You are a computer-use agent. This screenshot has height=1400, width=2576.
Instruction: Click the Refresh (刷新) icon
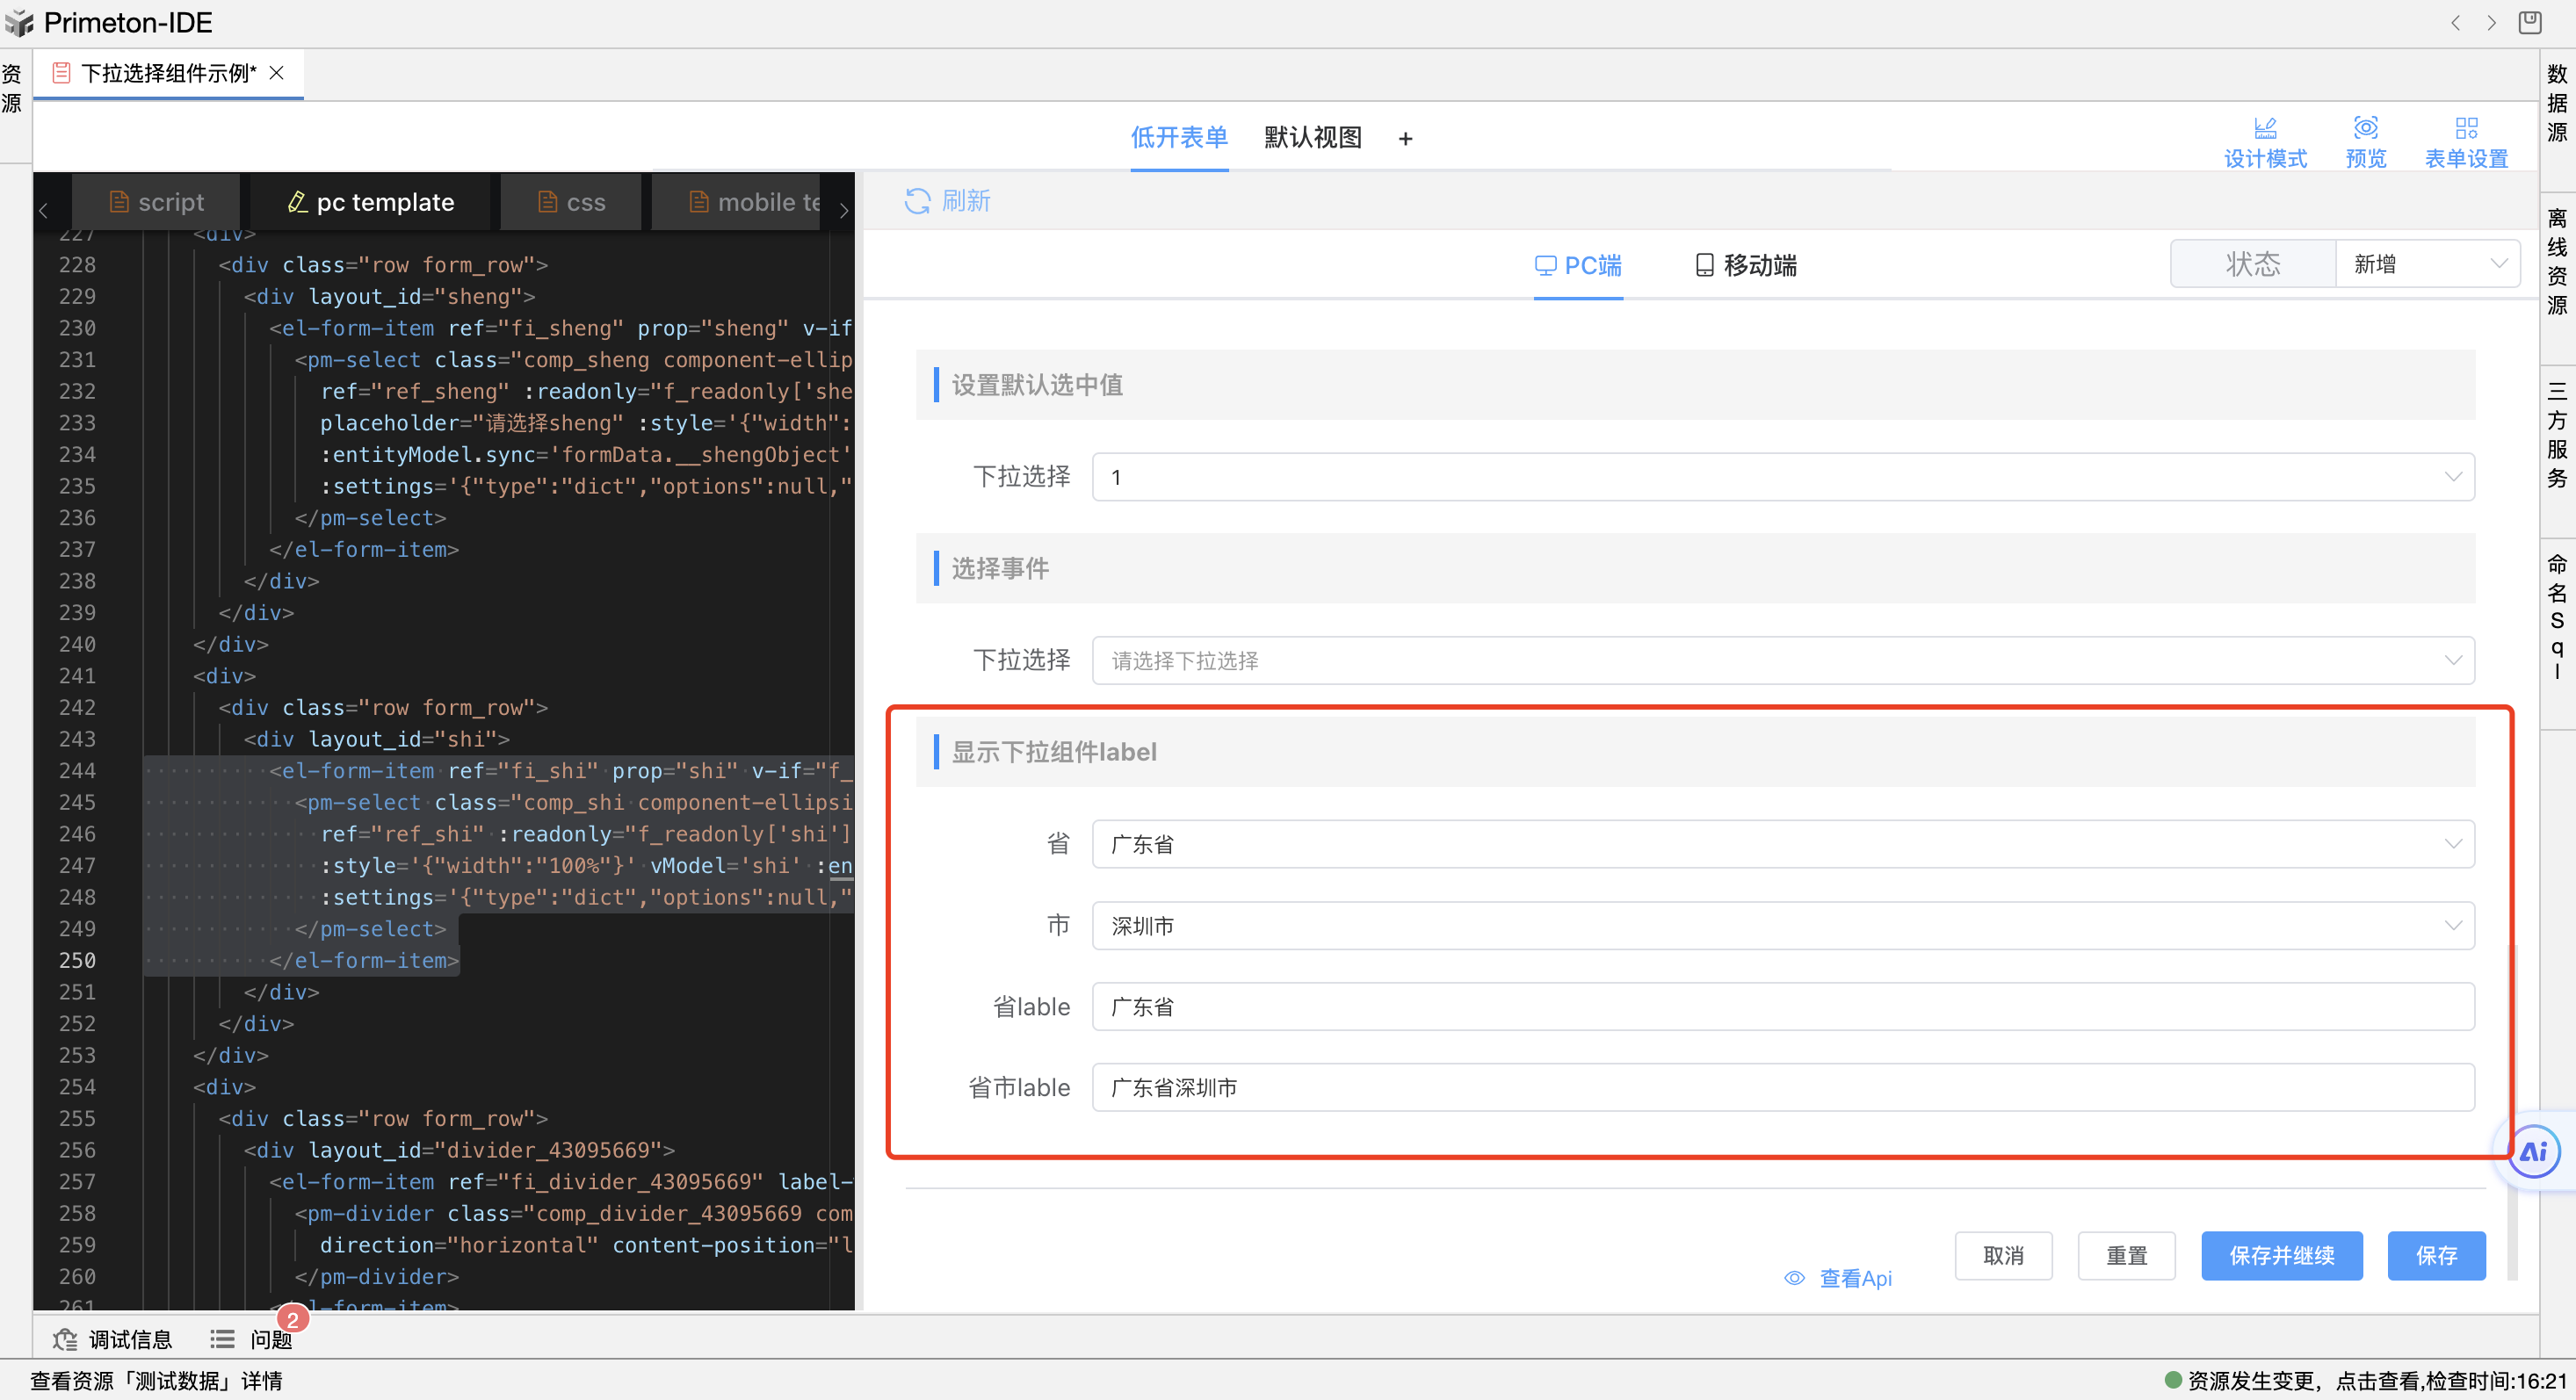(x=917, y=201)
